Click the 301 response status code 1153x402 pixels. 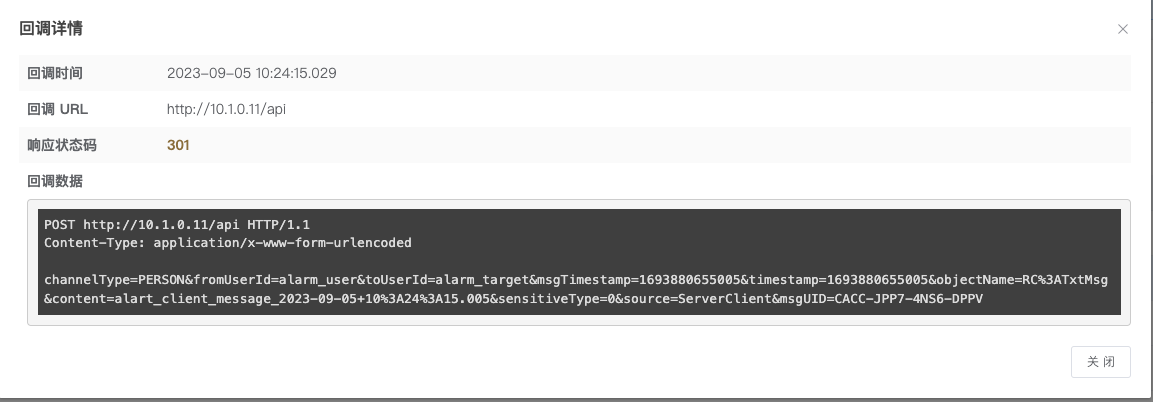pyautogui.click(x=178, y=145)
